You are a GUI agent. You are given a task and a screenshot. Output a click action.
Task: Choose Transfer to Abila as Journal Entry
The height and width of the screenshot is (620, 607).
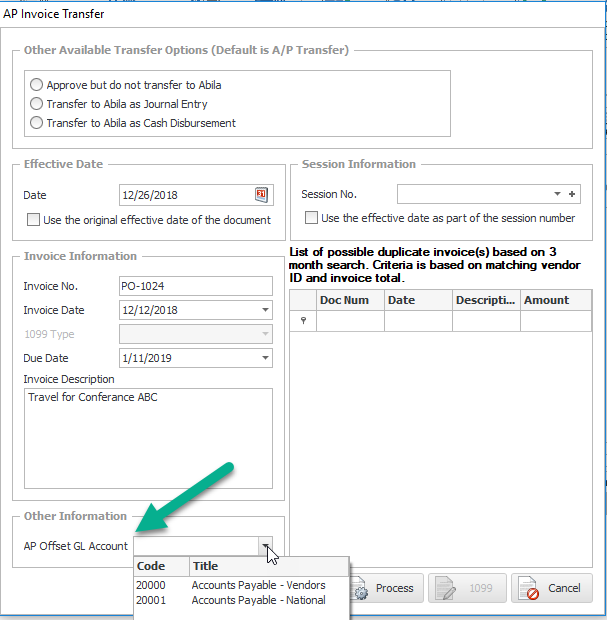tap(37, 104)
